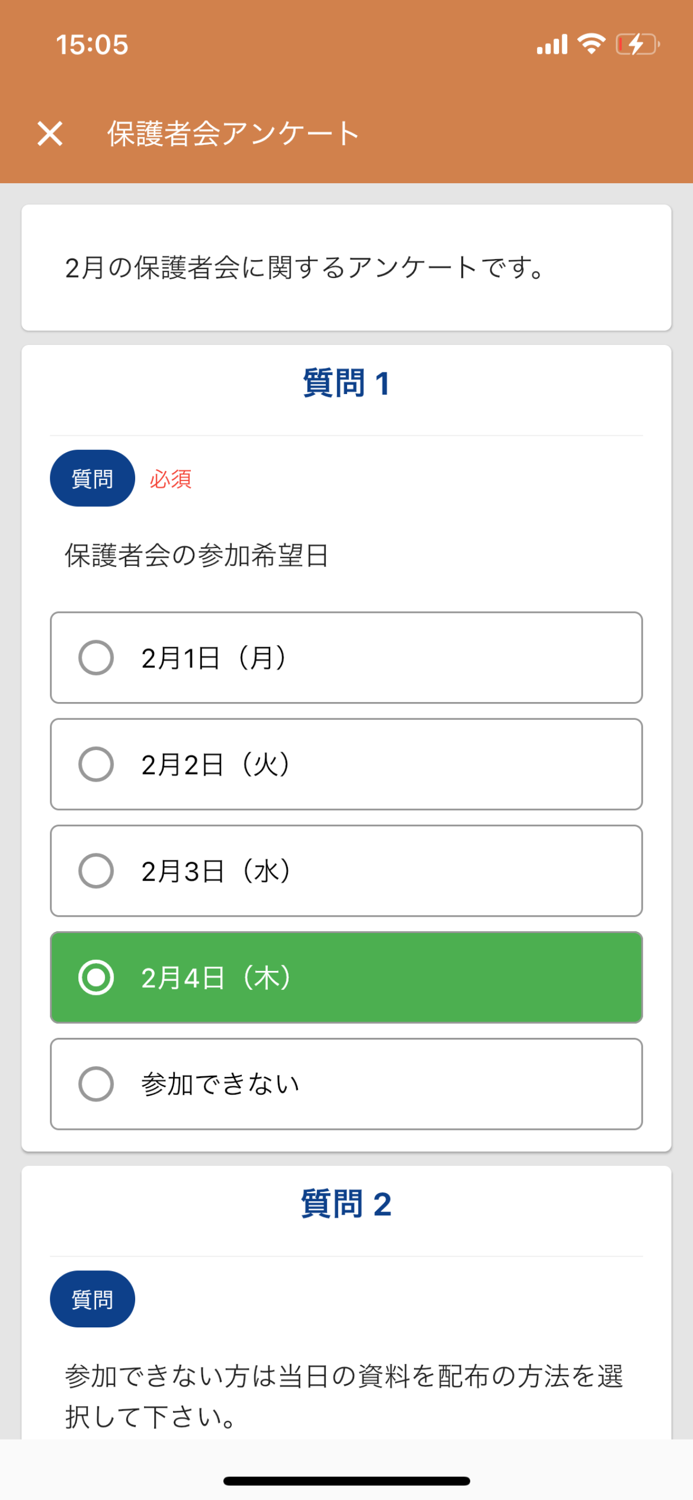
Task: Open the survey title 保護者会アンケート
Action: click(x=234, y=133)
